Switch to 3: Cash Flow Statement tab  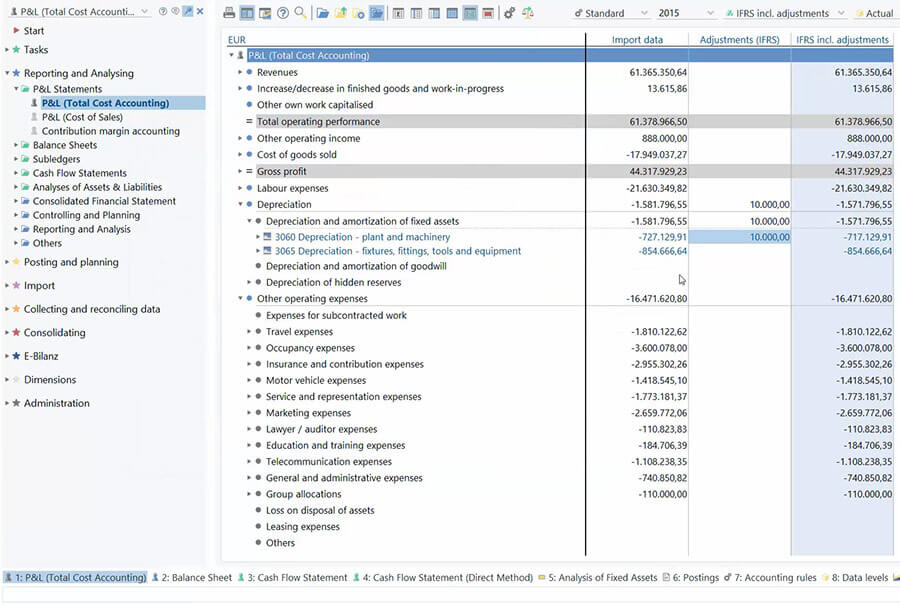tap(292, 577)
